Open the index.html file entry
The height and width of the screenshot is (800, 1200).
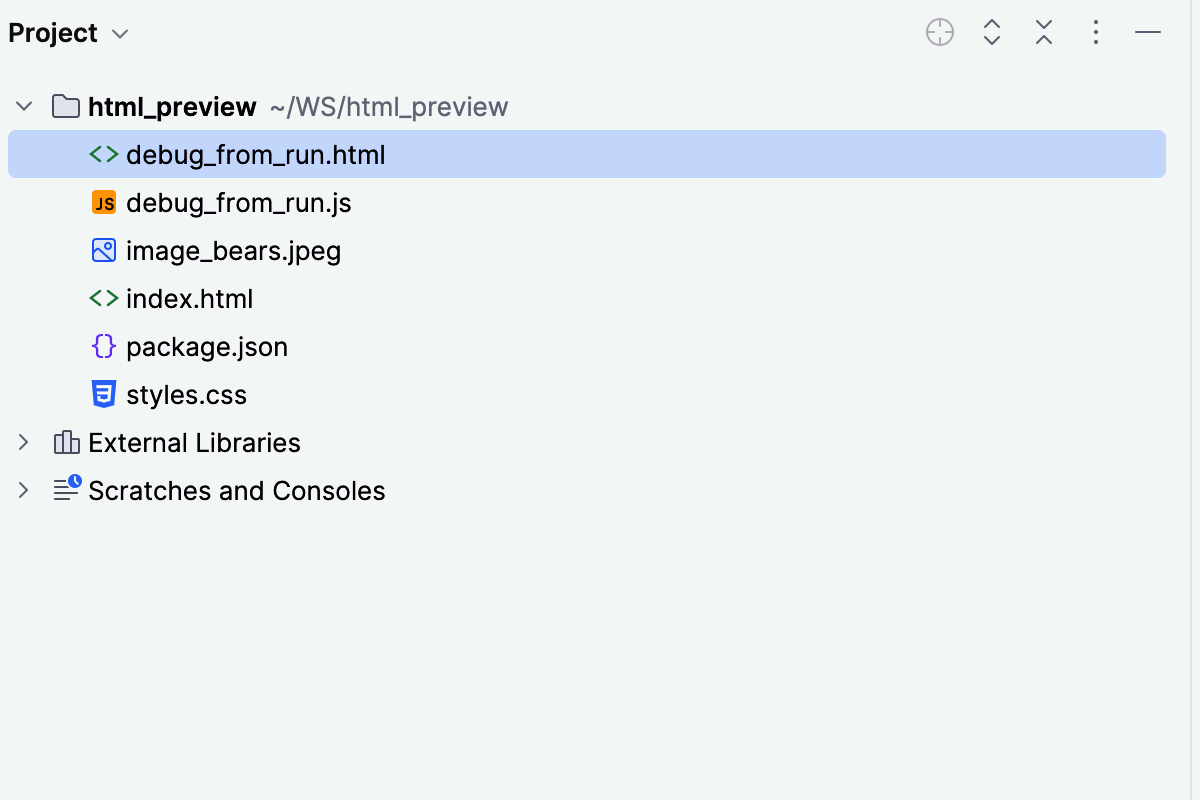point(189,298)
